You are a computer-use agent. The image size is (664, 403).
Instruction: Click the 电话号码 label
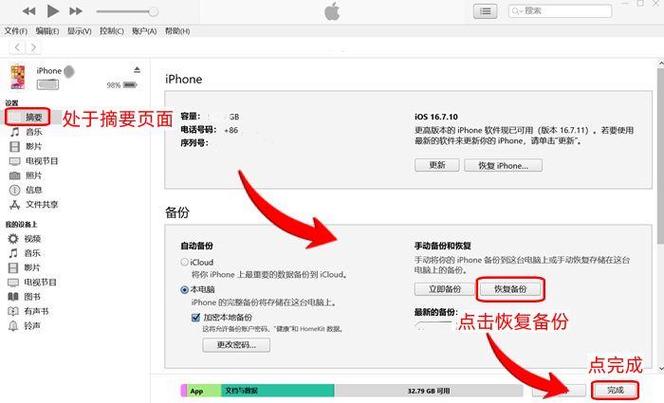198,130
